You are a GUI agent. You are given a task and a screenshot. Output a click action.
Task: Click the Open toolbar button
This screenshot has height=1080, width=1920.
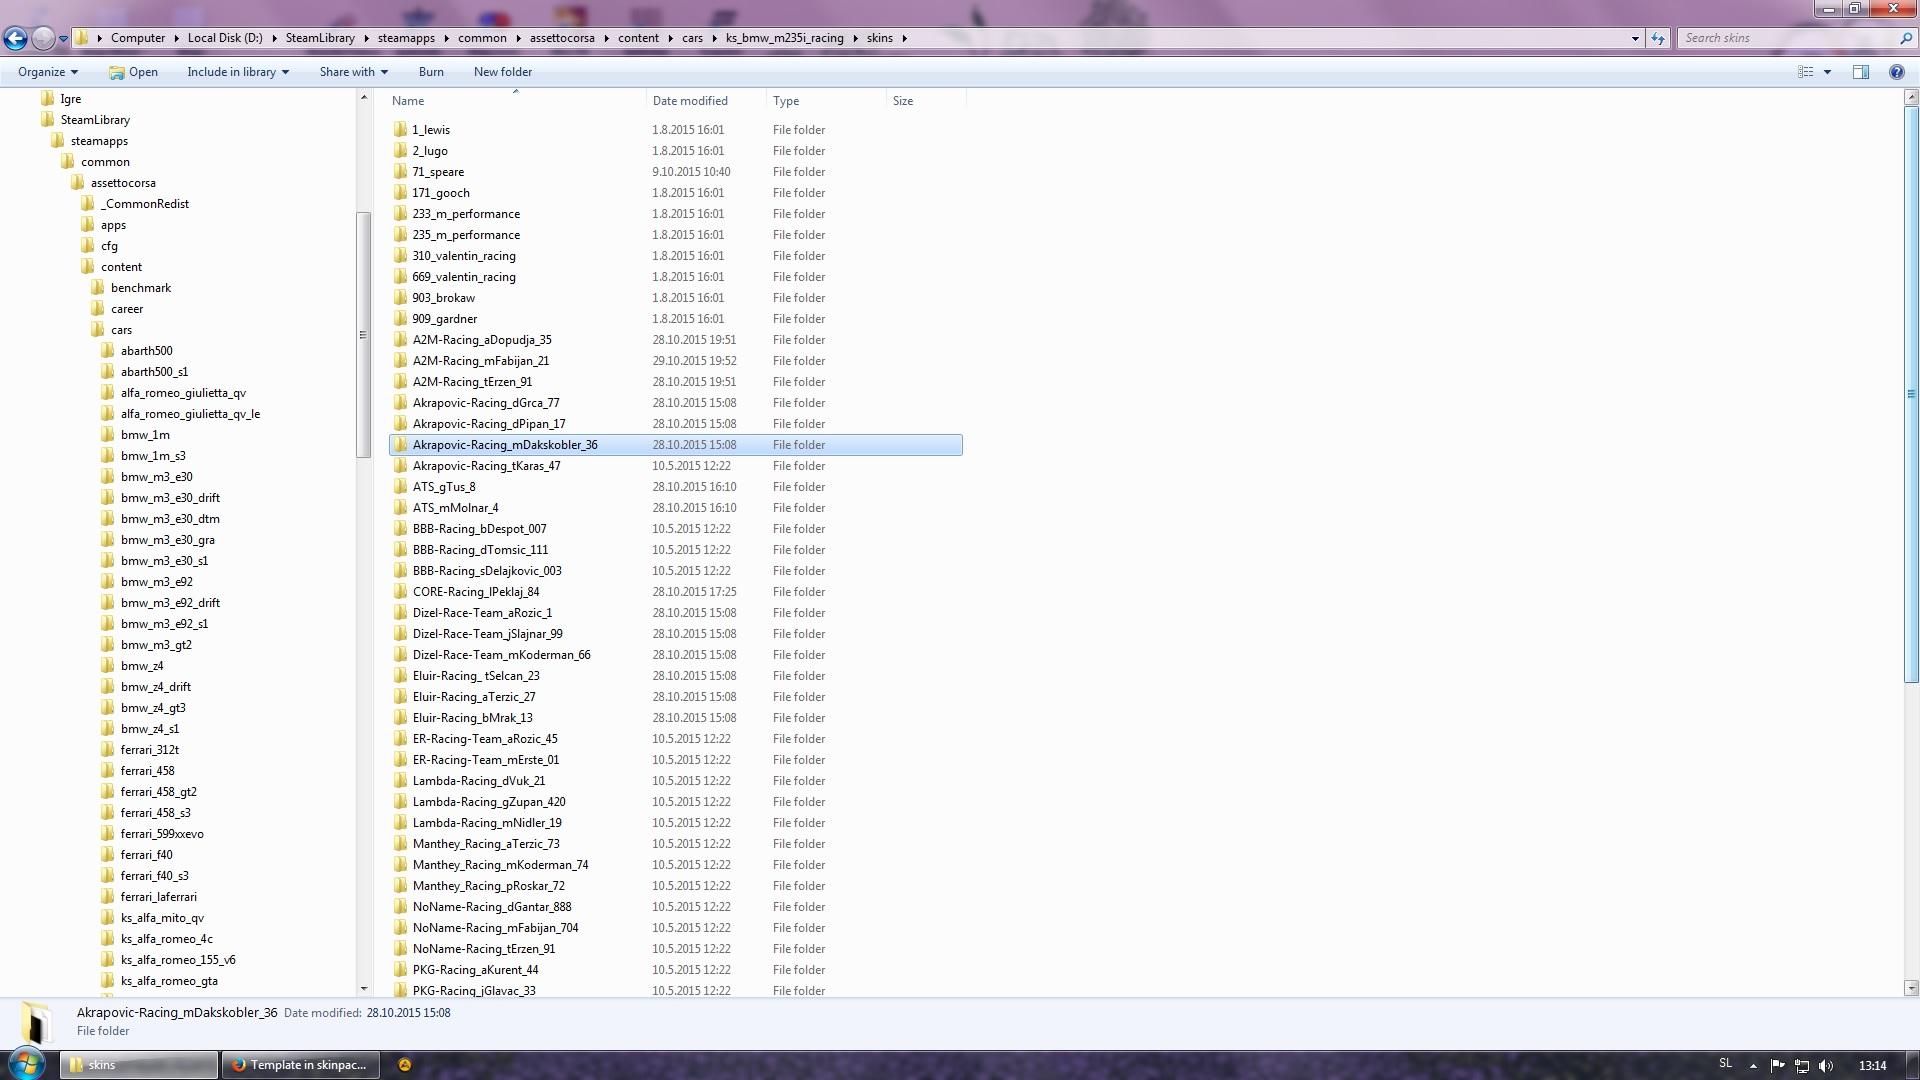pyautogui.click(x=133, y=72)
